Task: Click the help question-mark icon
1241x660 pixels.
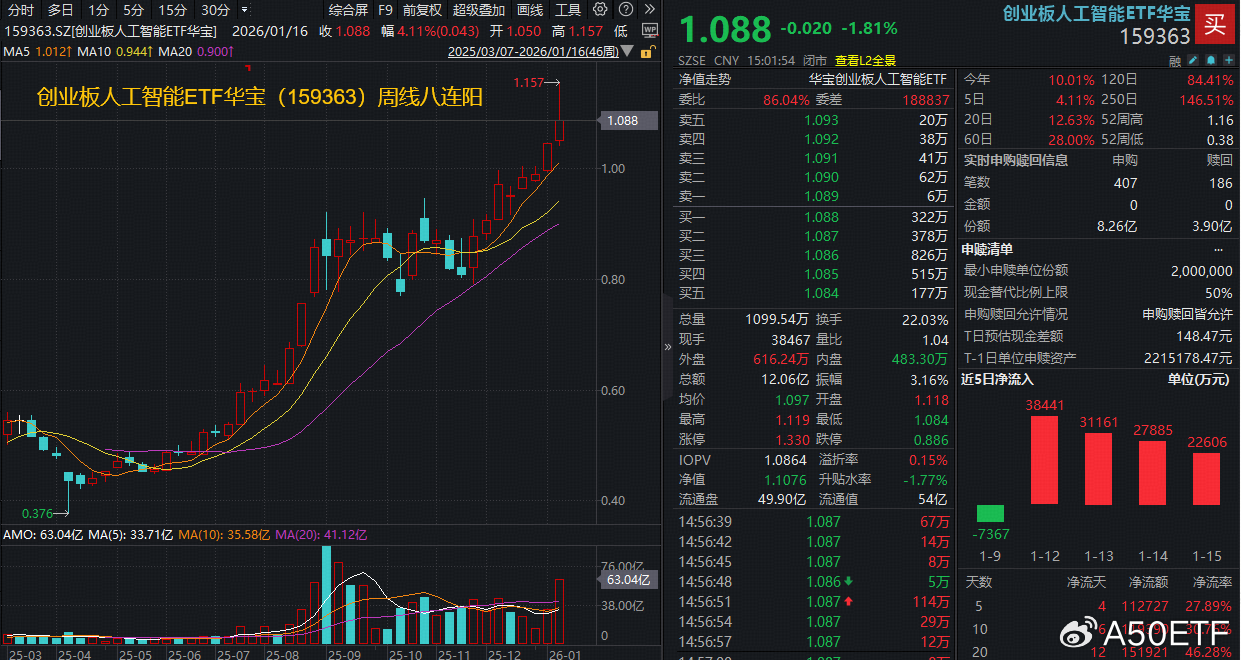Action: click(626, 9)
